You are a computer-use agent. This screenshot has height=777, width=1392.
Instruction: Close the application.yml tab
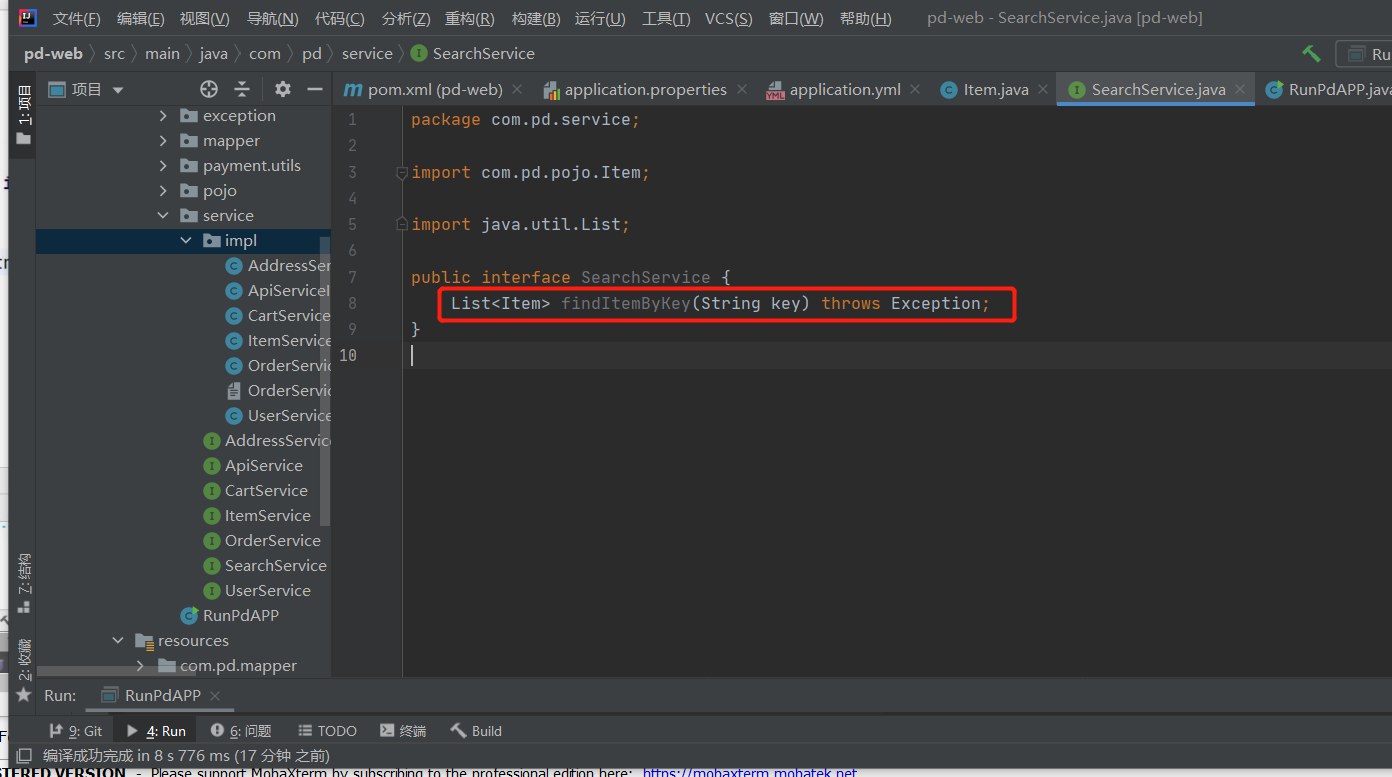pos(916,89)
